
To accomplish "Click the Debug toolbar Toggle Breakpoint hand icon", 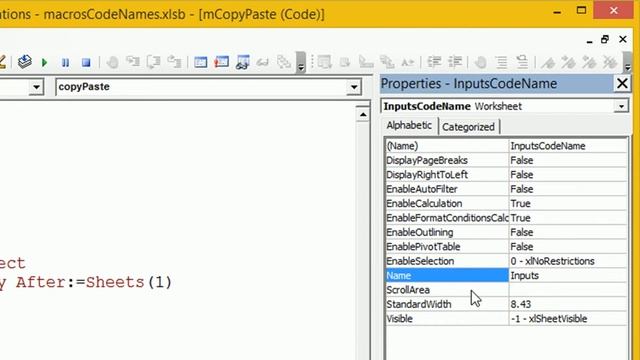I will (112, 62).
